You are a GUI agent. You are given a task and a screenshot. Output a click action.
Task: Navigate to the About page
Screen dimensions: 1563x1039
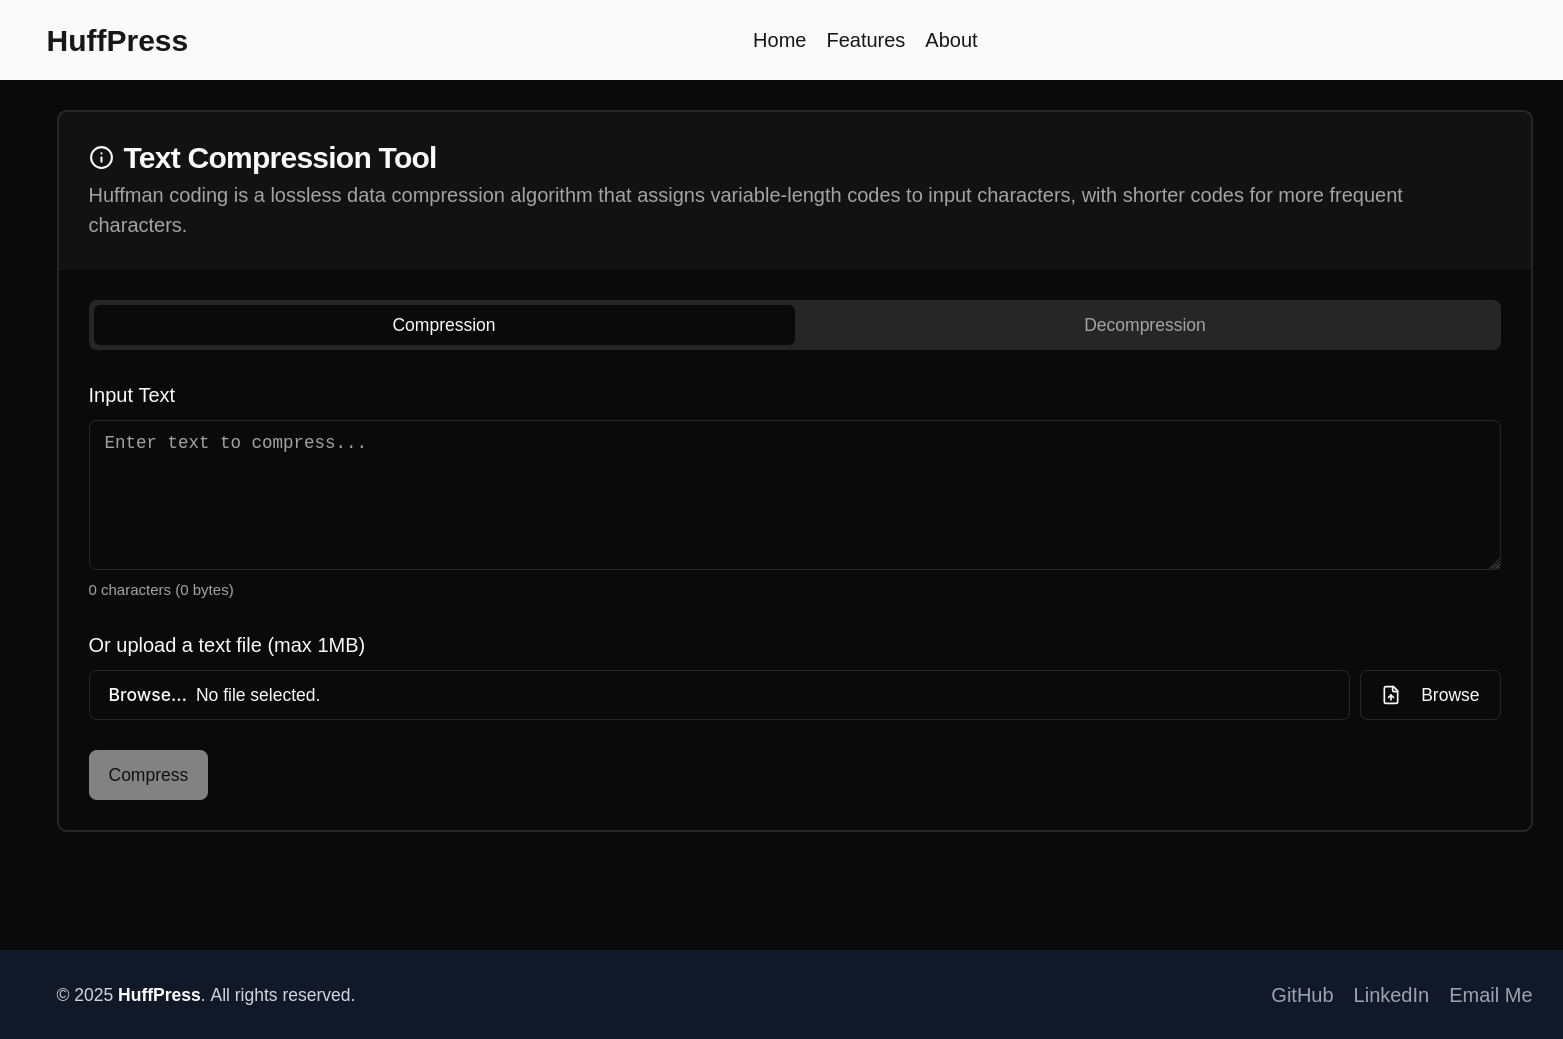pyautogui.click(x=951, y=40)
